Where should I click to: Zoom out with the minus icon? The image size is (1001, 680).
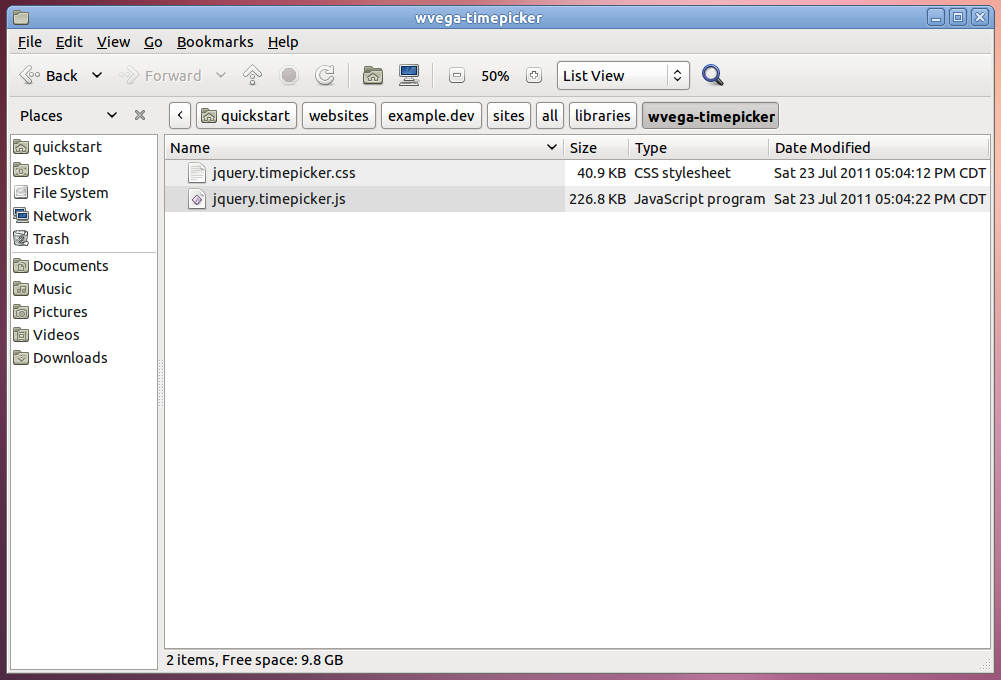(457, 75)
